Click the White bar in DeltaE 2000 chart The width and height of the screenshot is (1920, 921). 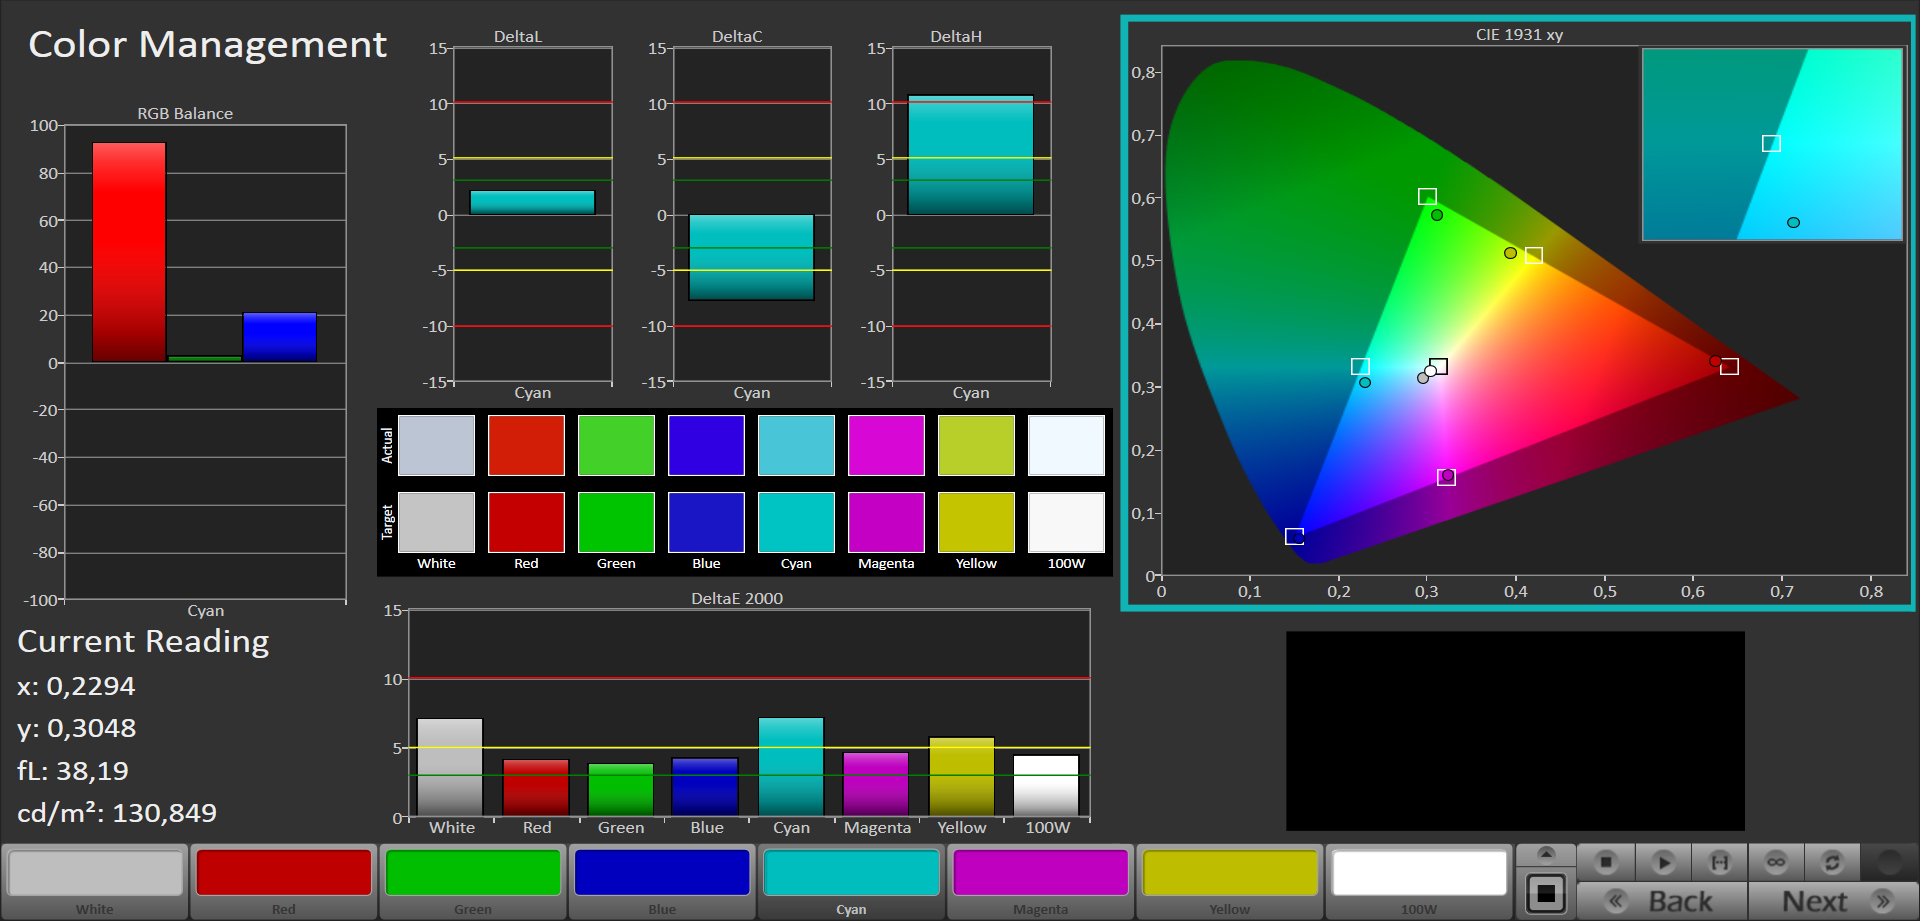(450, 768)
